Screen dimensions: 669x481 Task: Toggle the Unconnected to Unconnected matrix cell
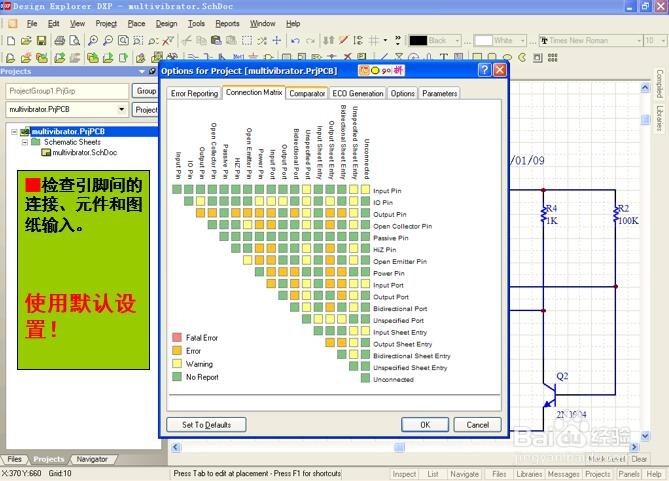365,378
